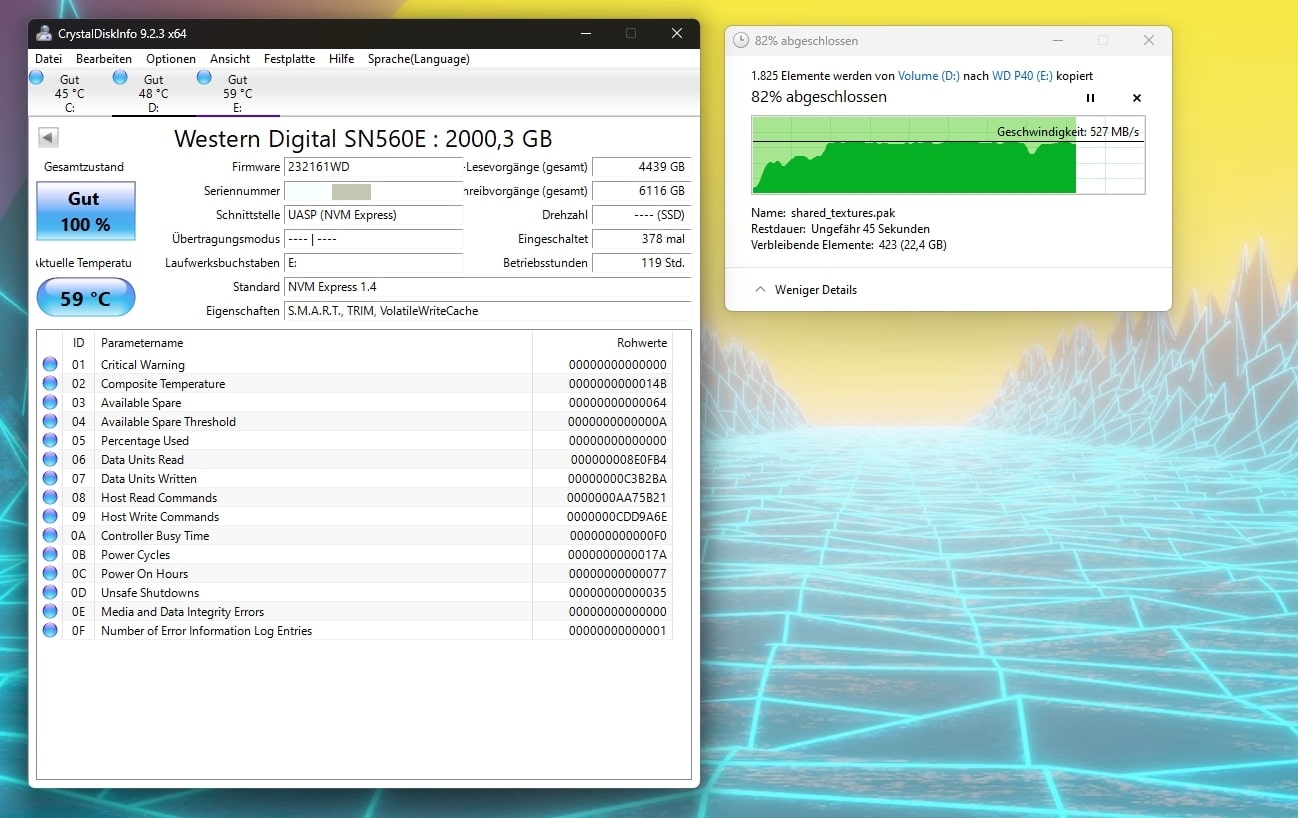This screenshot has width=1298, height=818.
Task: Cancel the copy with the X icon
Action: (1136, 98)
